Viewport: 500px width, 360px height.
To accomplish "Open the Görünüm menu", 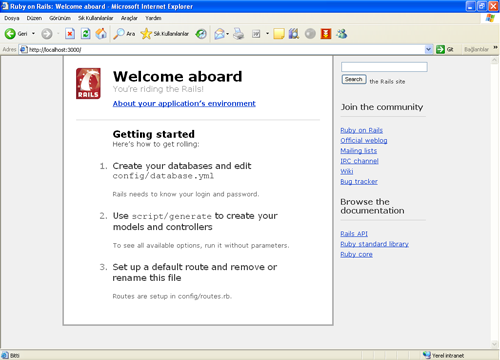I will coord(60,18).
